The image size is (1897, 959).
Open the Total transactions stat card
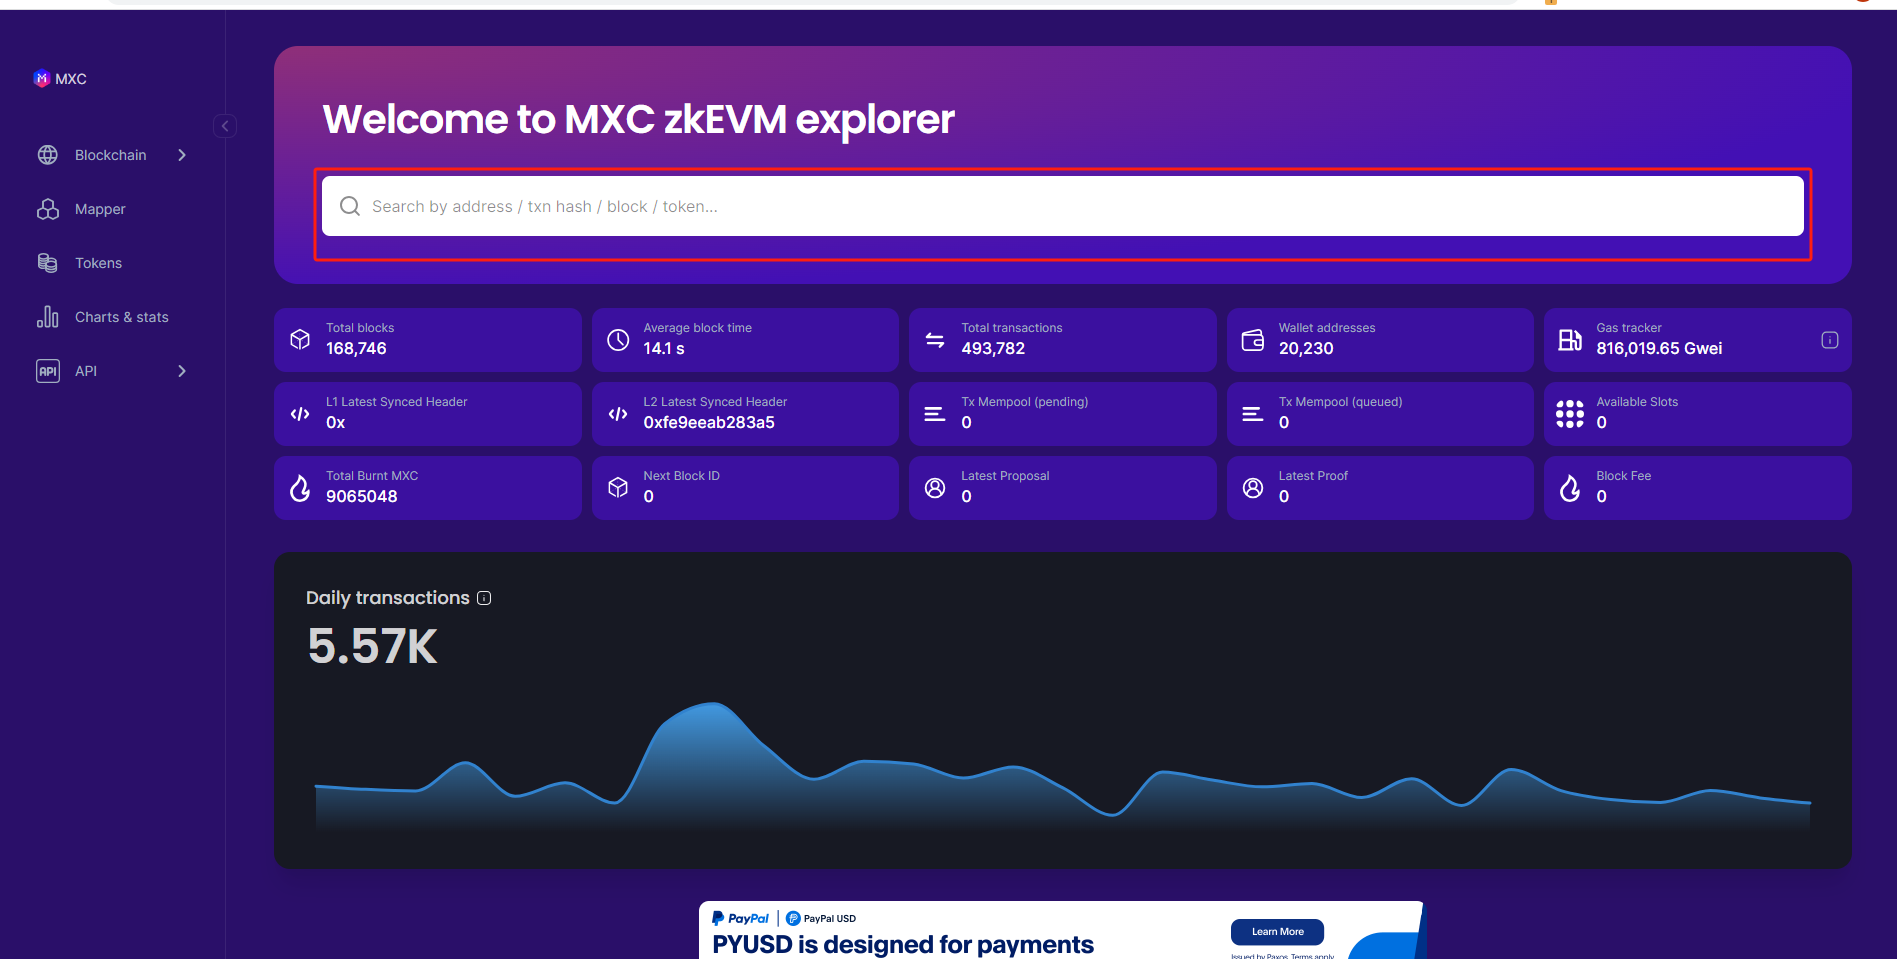coord(1062,340)
